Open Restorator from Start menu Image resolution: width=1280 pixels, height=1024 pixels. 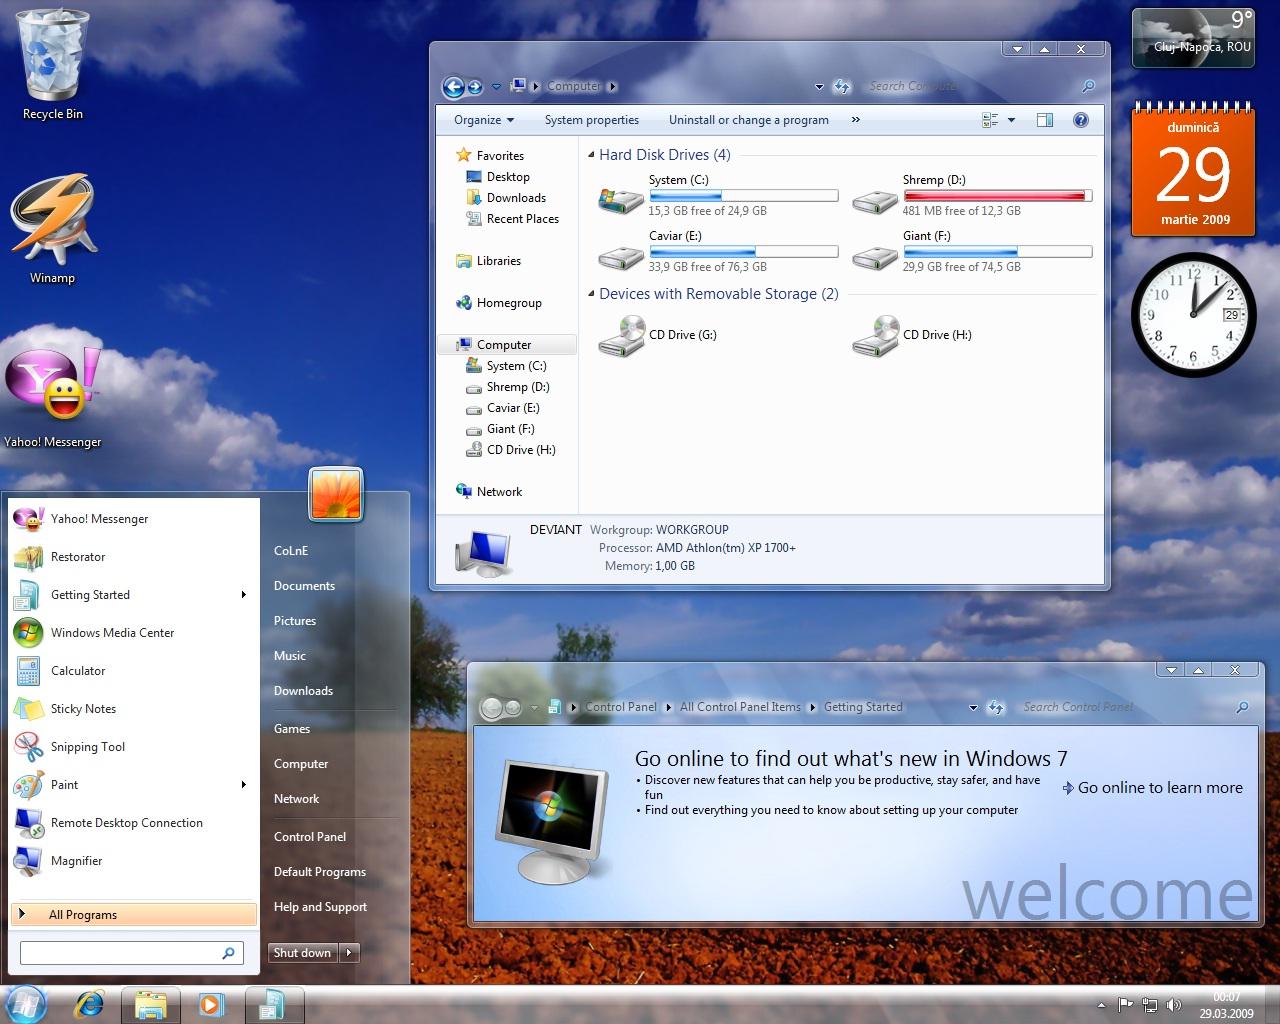click(x=134, y=557)
